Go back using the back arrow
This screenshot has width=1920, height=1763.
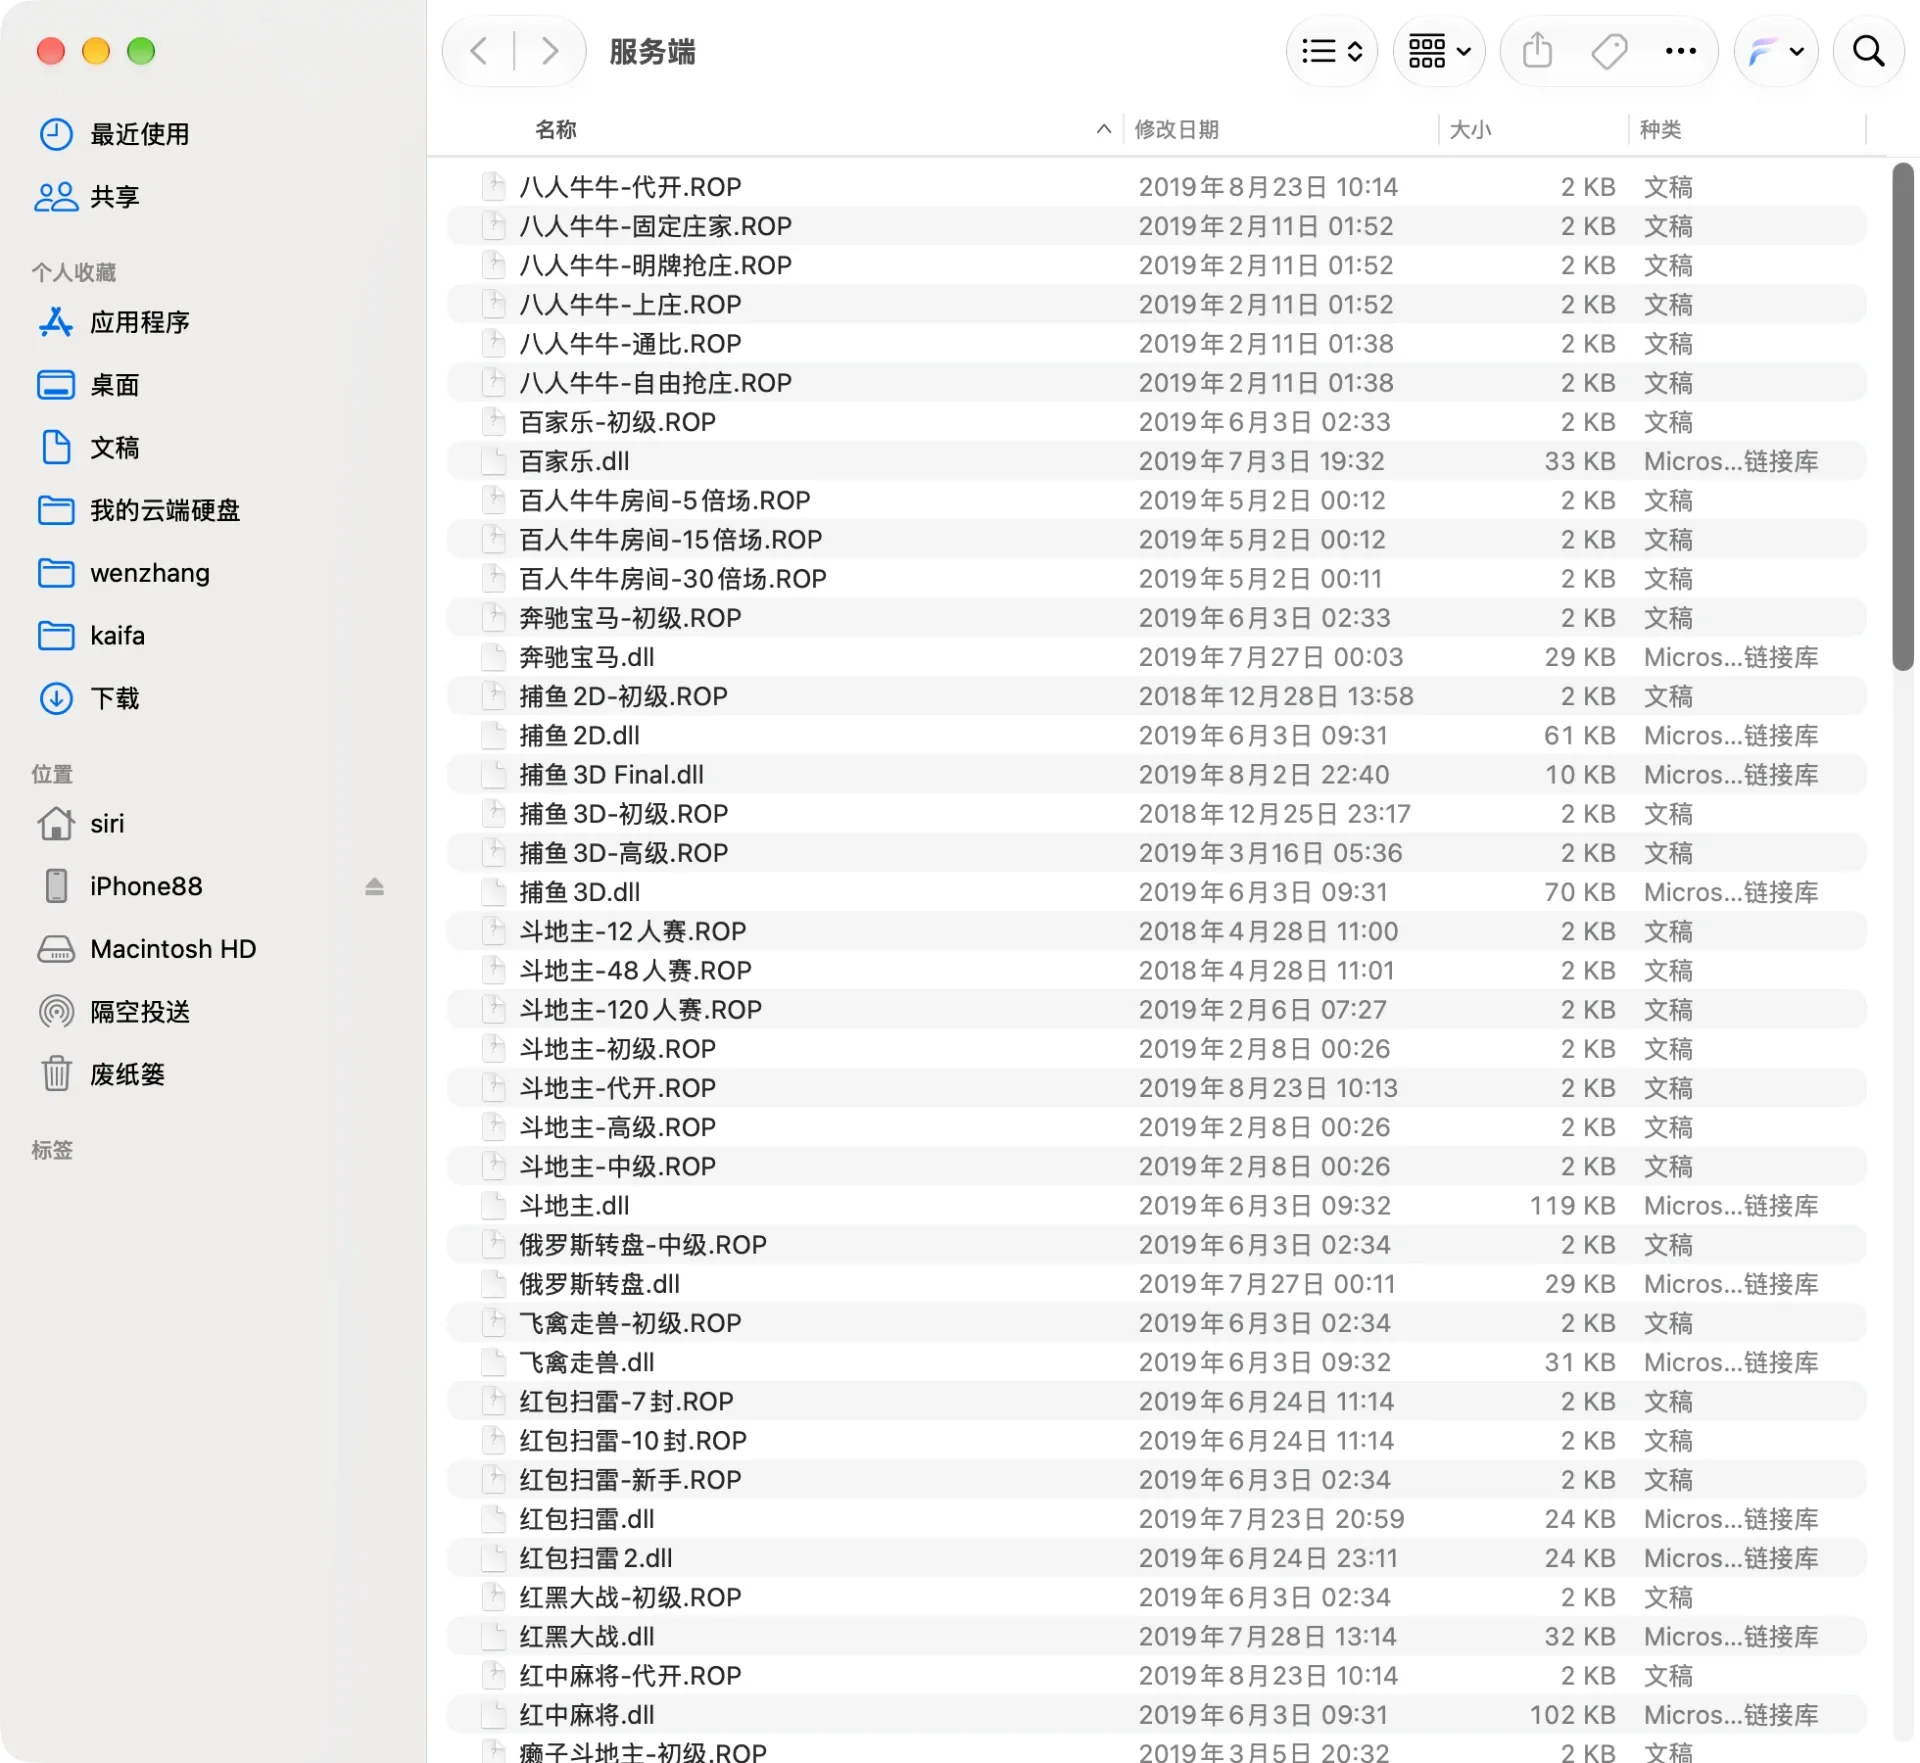point(479,51)
